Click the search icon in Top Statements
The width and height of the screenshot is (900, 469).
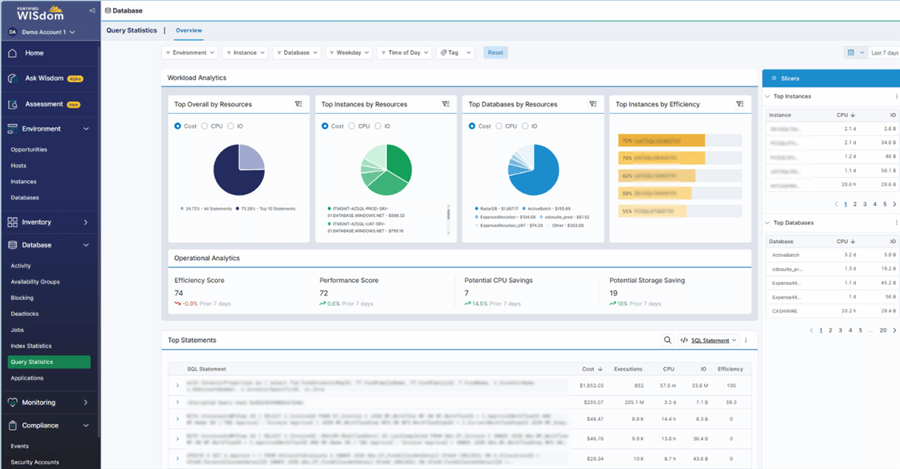[668, 341]
